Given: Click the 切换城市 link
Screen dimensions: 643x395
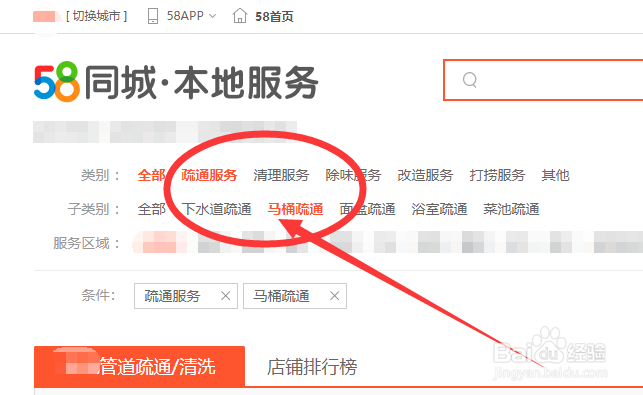Looking at the screenshot, I should click(96, 16).
